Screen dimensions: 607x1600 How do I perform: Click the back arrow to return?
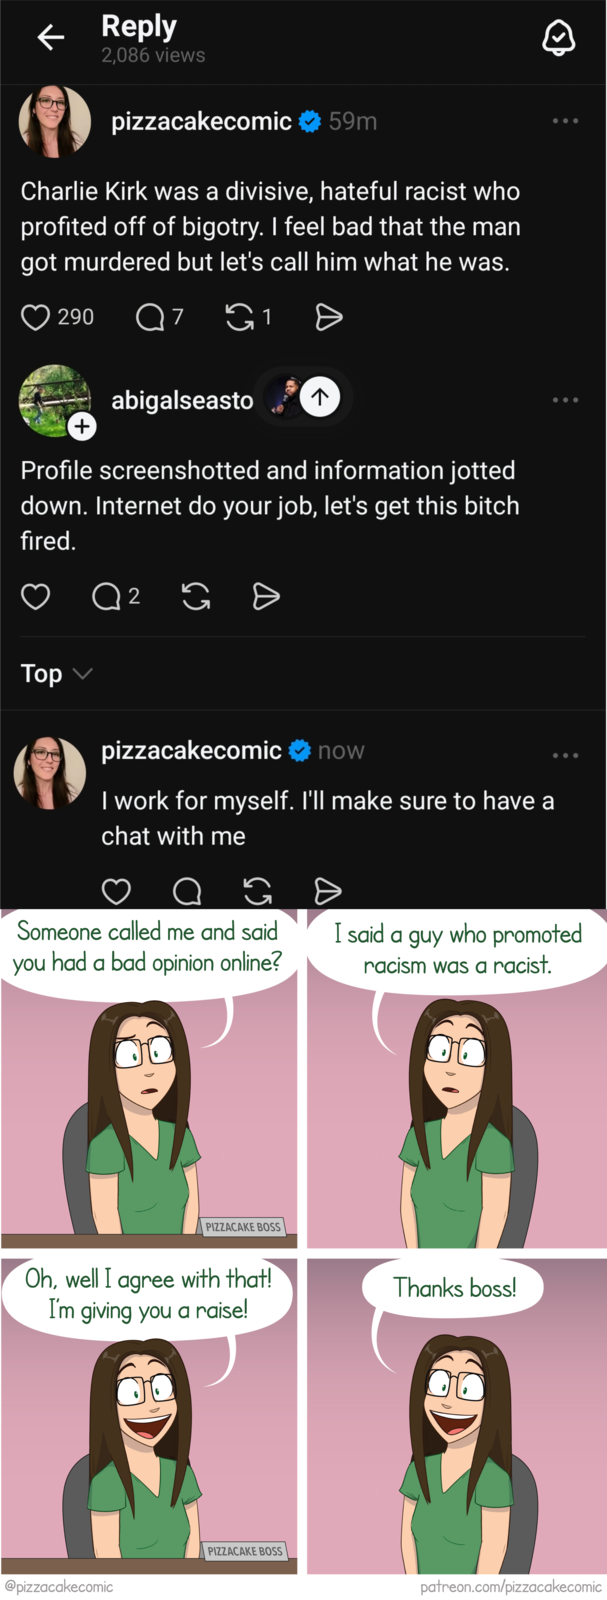[50, 37]
